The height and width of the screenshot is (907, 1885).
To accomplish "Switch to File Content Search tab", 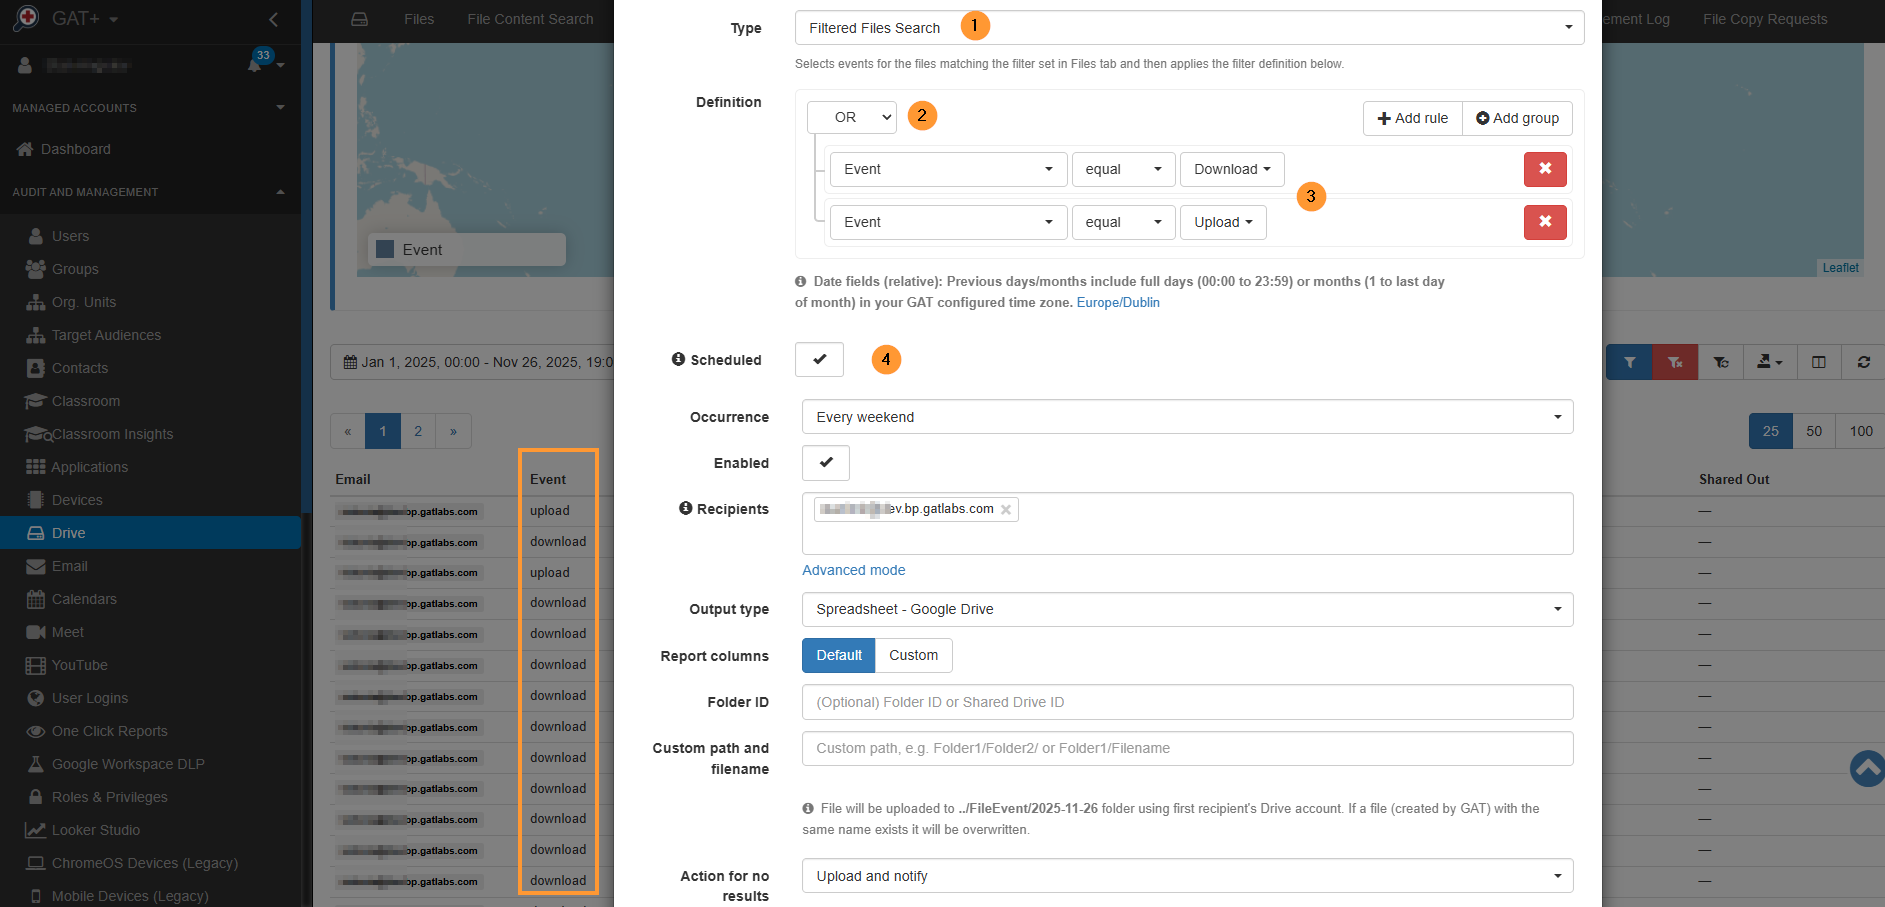I will pos(530,19).
